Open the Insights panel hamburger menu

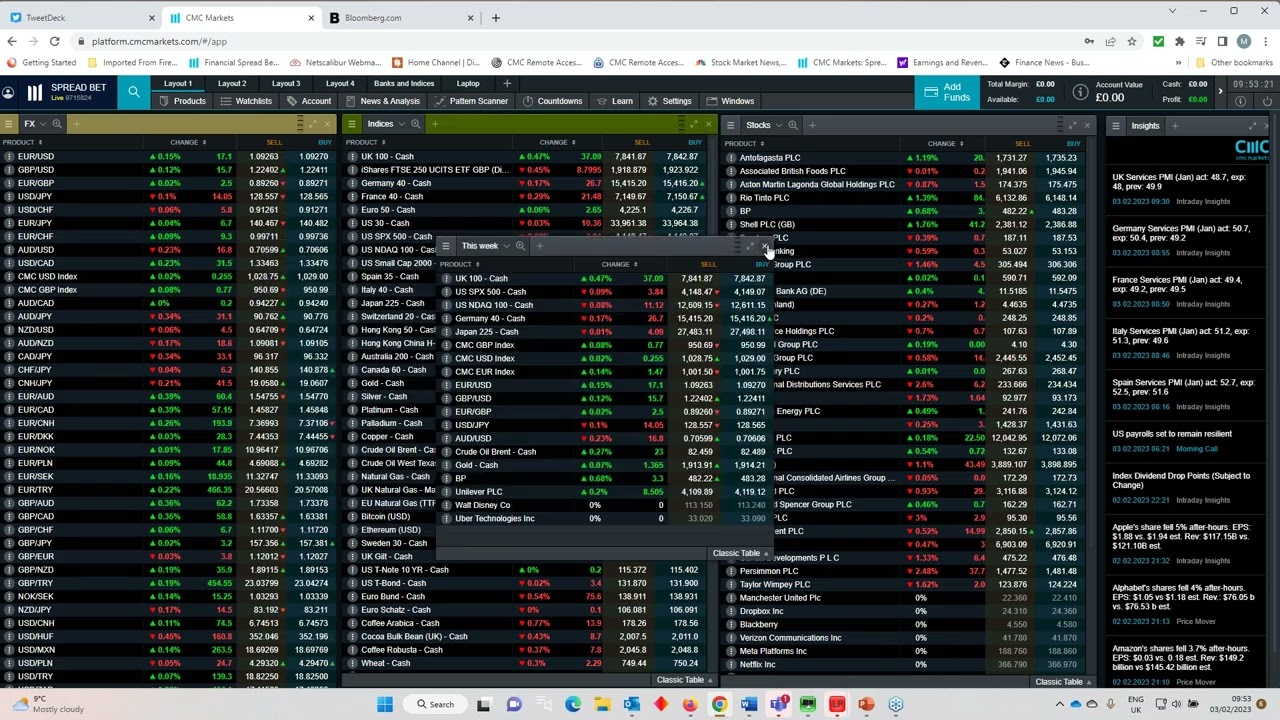tap(1116, 126)
